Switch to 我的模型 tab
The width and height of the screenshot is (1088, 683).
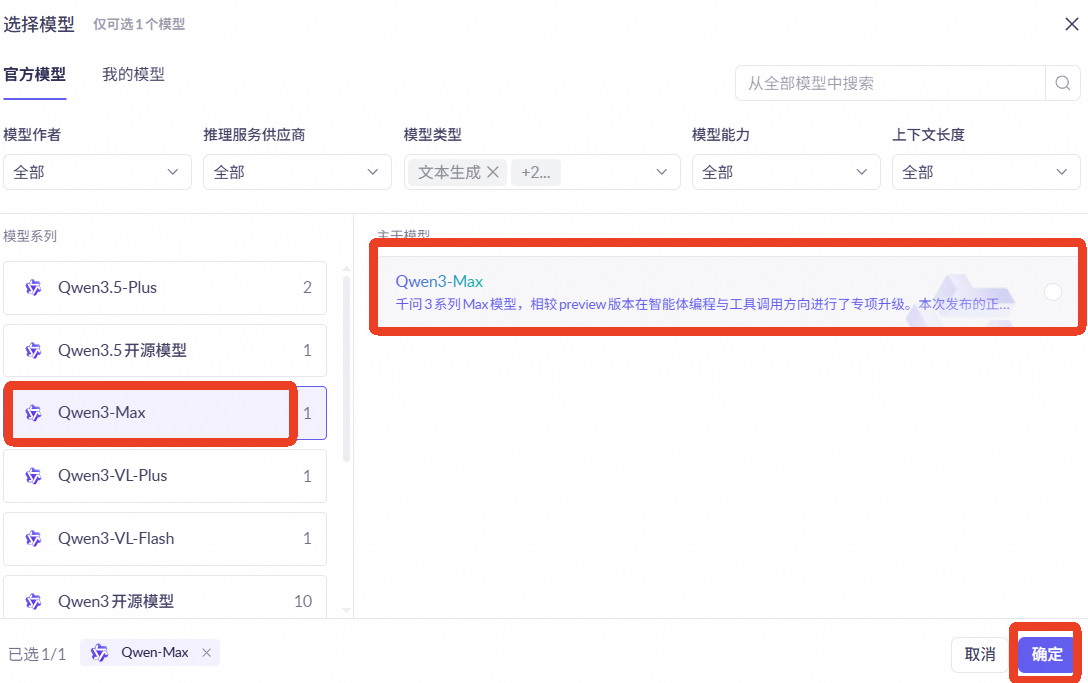(x=133, y=74)
